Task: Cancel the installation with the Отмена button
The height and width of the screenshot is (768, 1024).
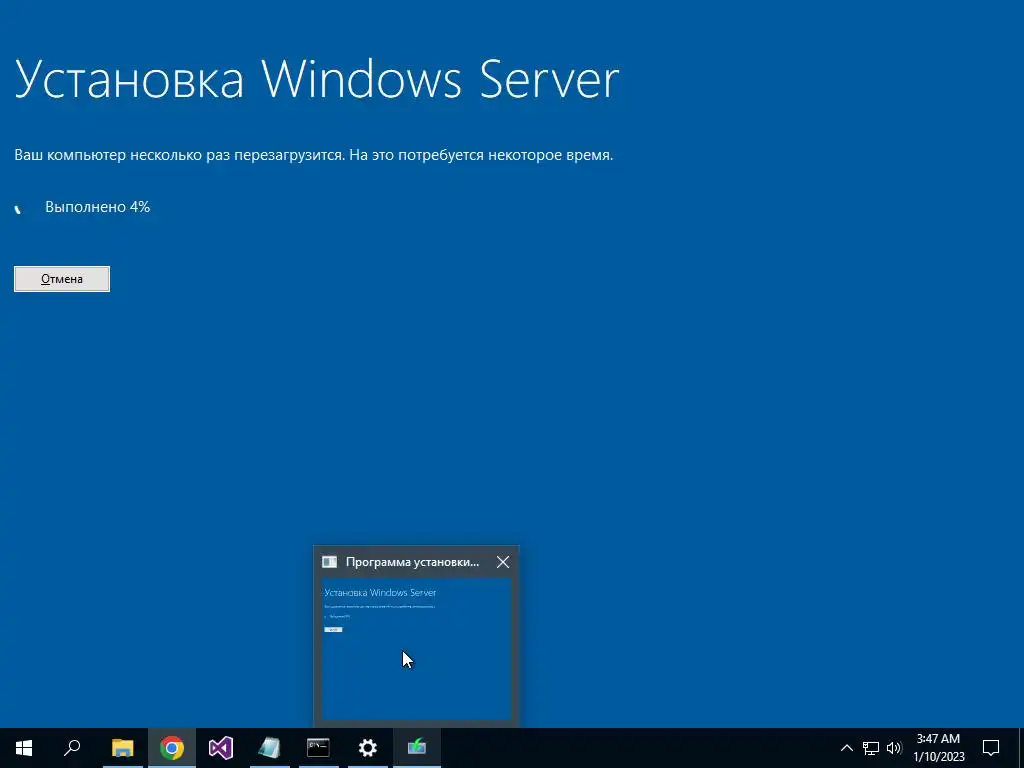Action: [x=62, y=279]
